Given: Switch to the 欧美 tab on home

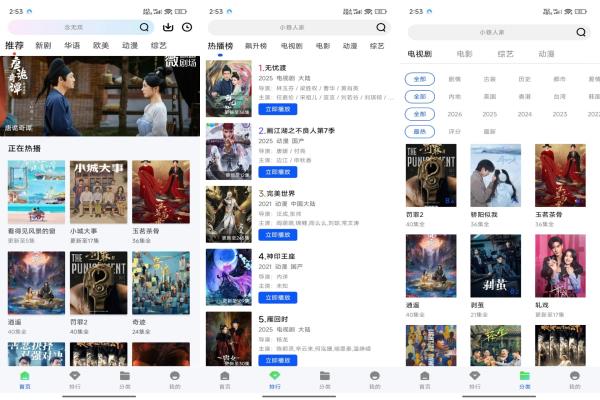Looking at the screenshot, I should coord(101,46).
